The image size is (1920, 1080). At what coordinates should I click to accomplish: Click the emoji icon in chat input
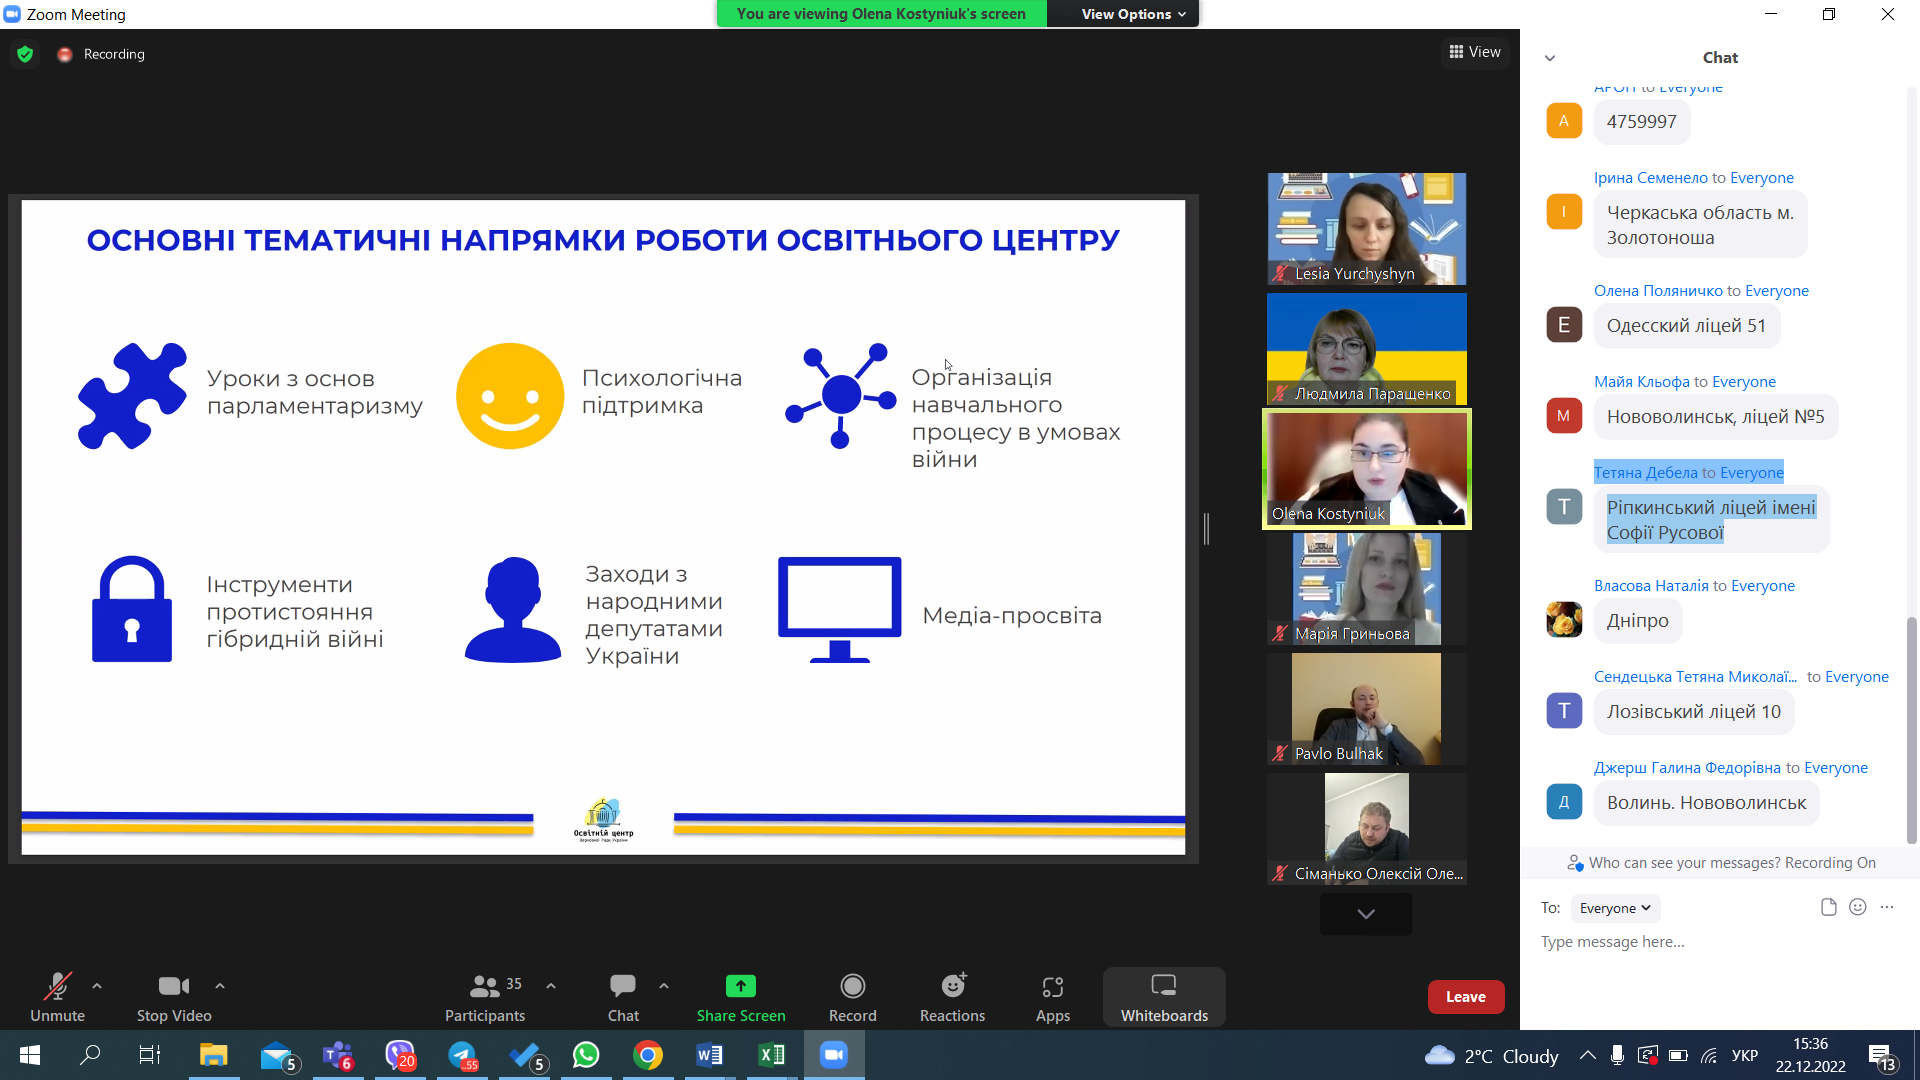[x=1857, y=907]
